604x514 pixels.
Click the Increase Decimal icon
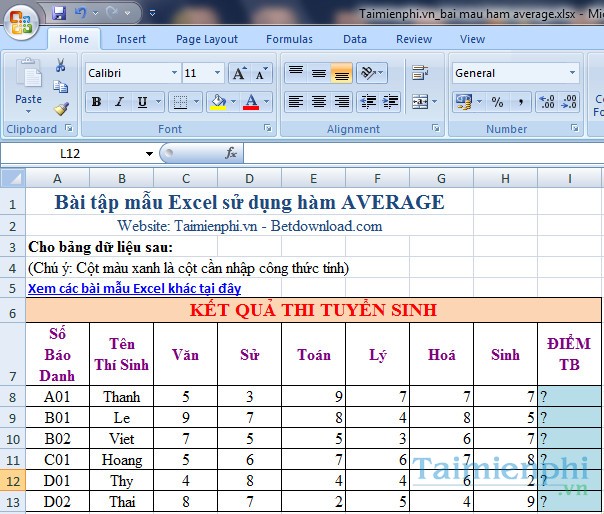[545, 102]
